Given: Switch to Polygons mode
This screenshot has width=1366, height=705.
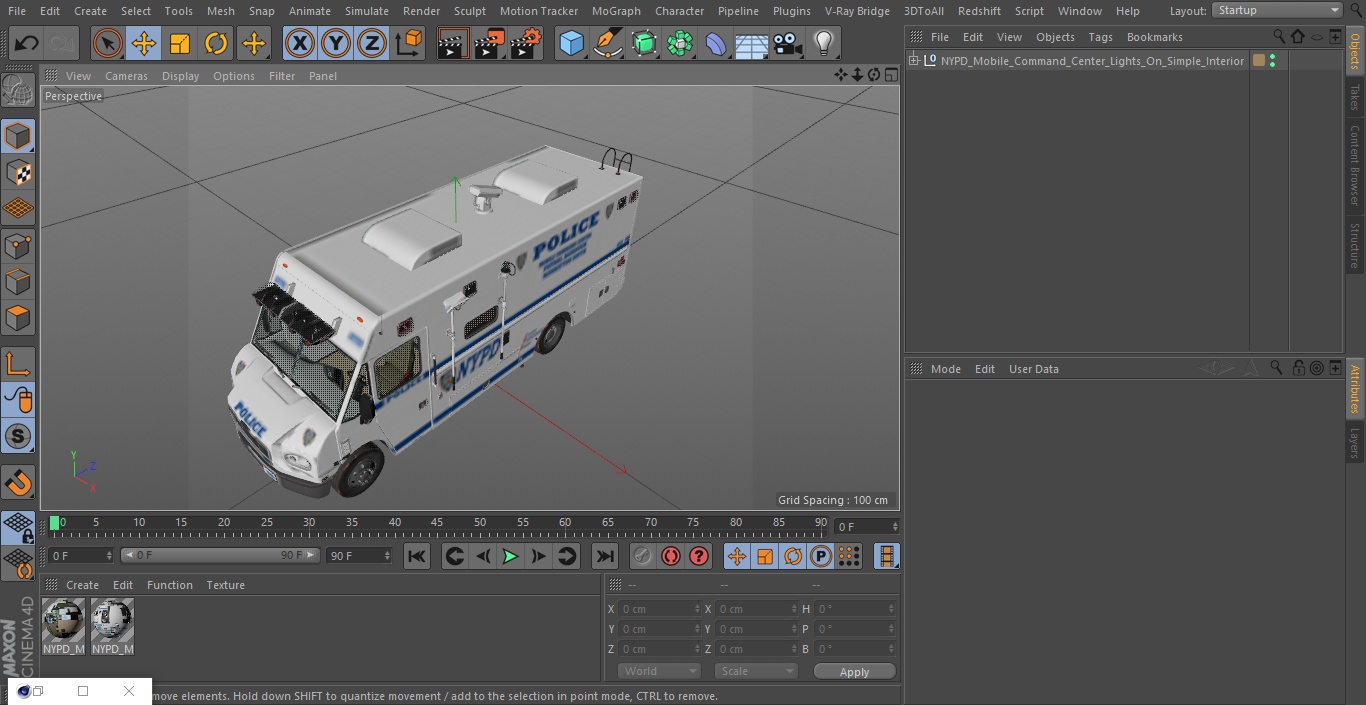Looking at the screenshot, I should coord(18,318).
